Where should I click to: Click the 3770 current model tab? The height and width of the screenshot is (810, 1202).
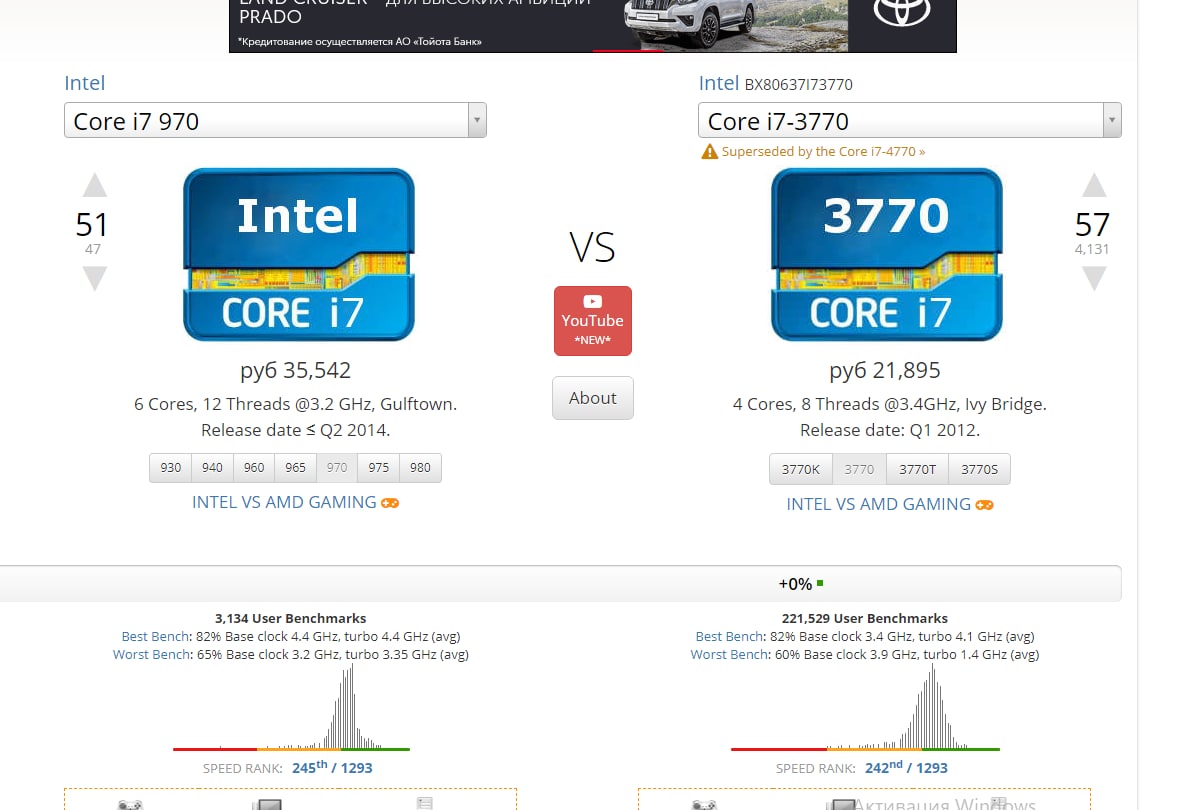[859, 469]
